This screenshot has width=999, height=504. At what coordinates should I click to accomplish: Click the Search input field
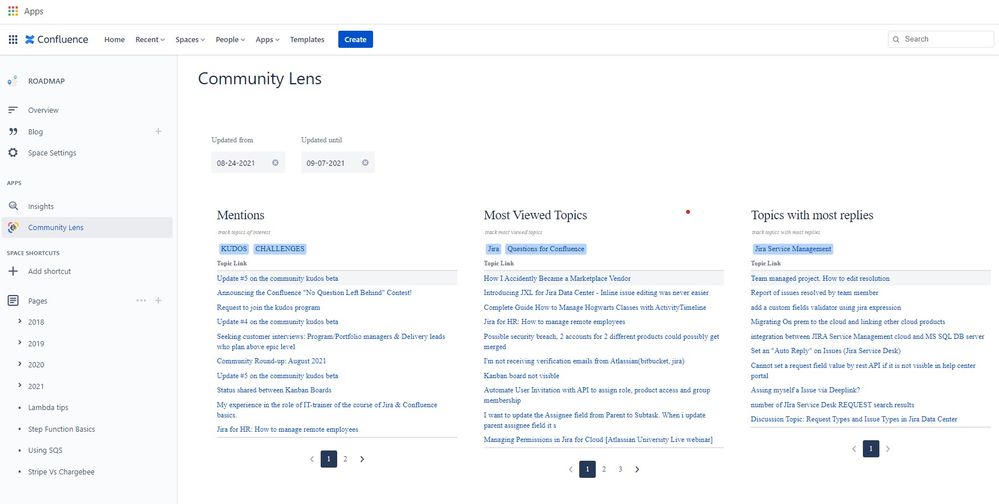[940, 40]
